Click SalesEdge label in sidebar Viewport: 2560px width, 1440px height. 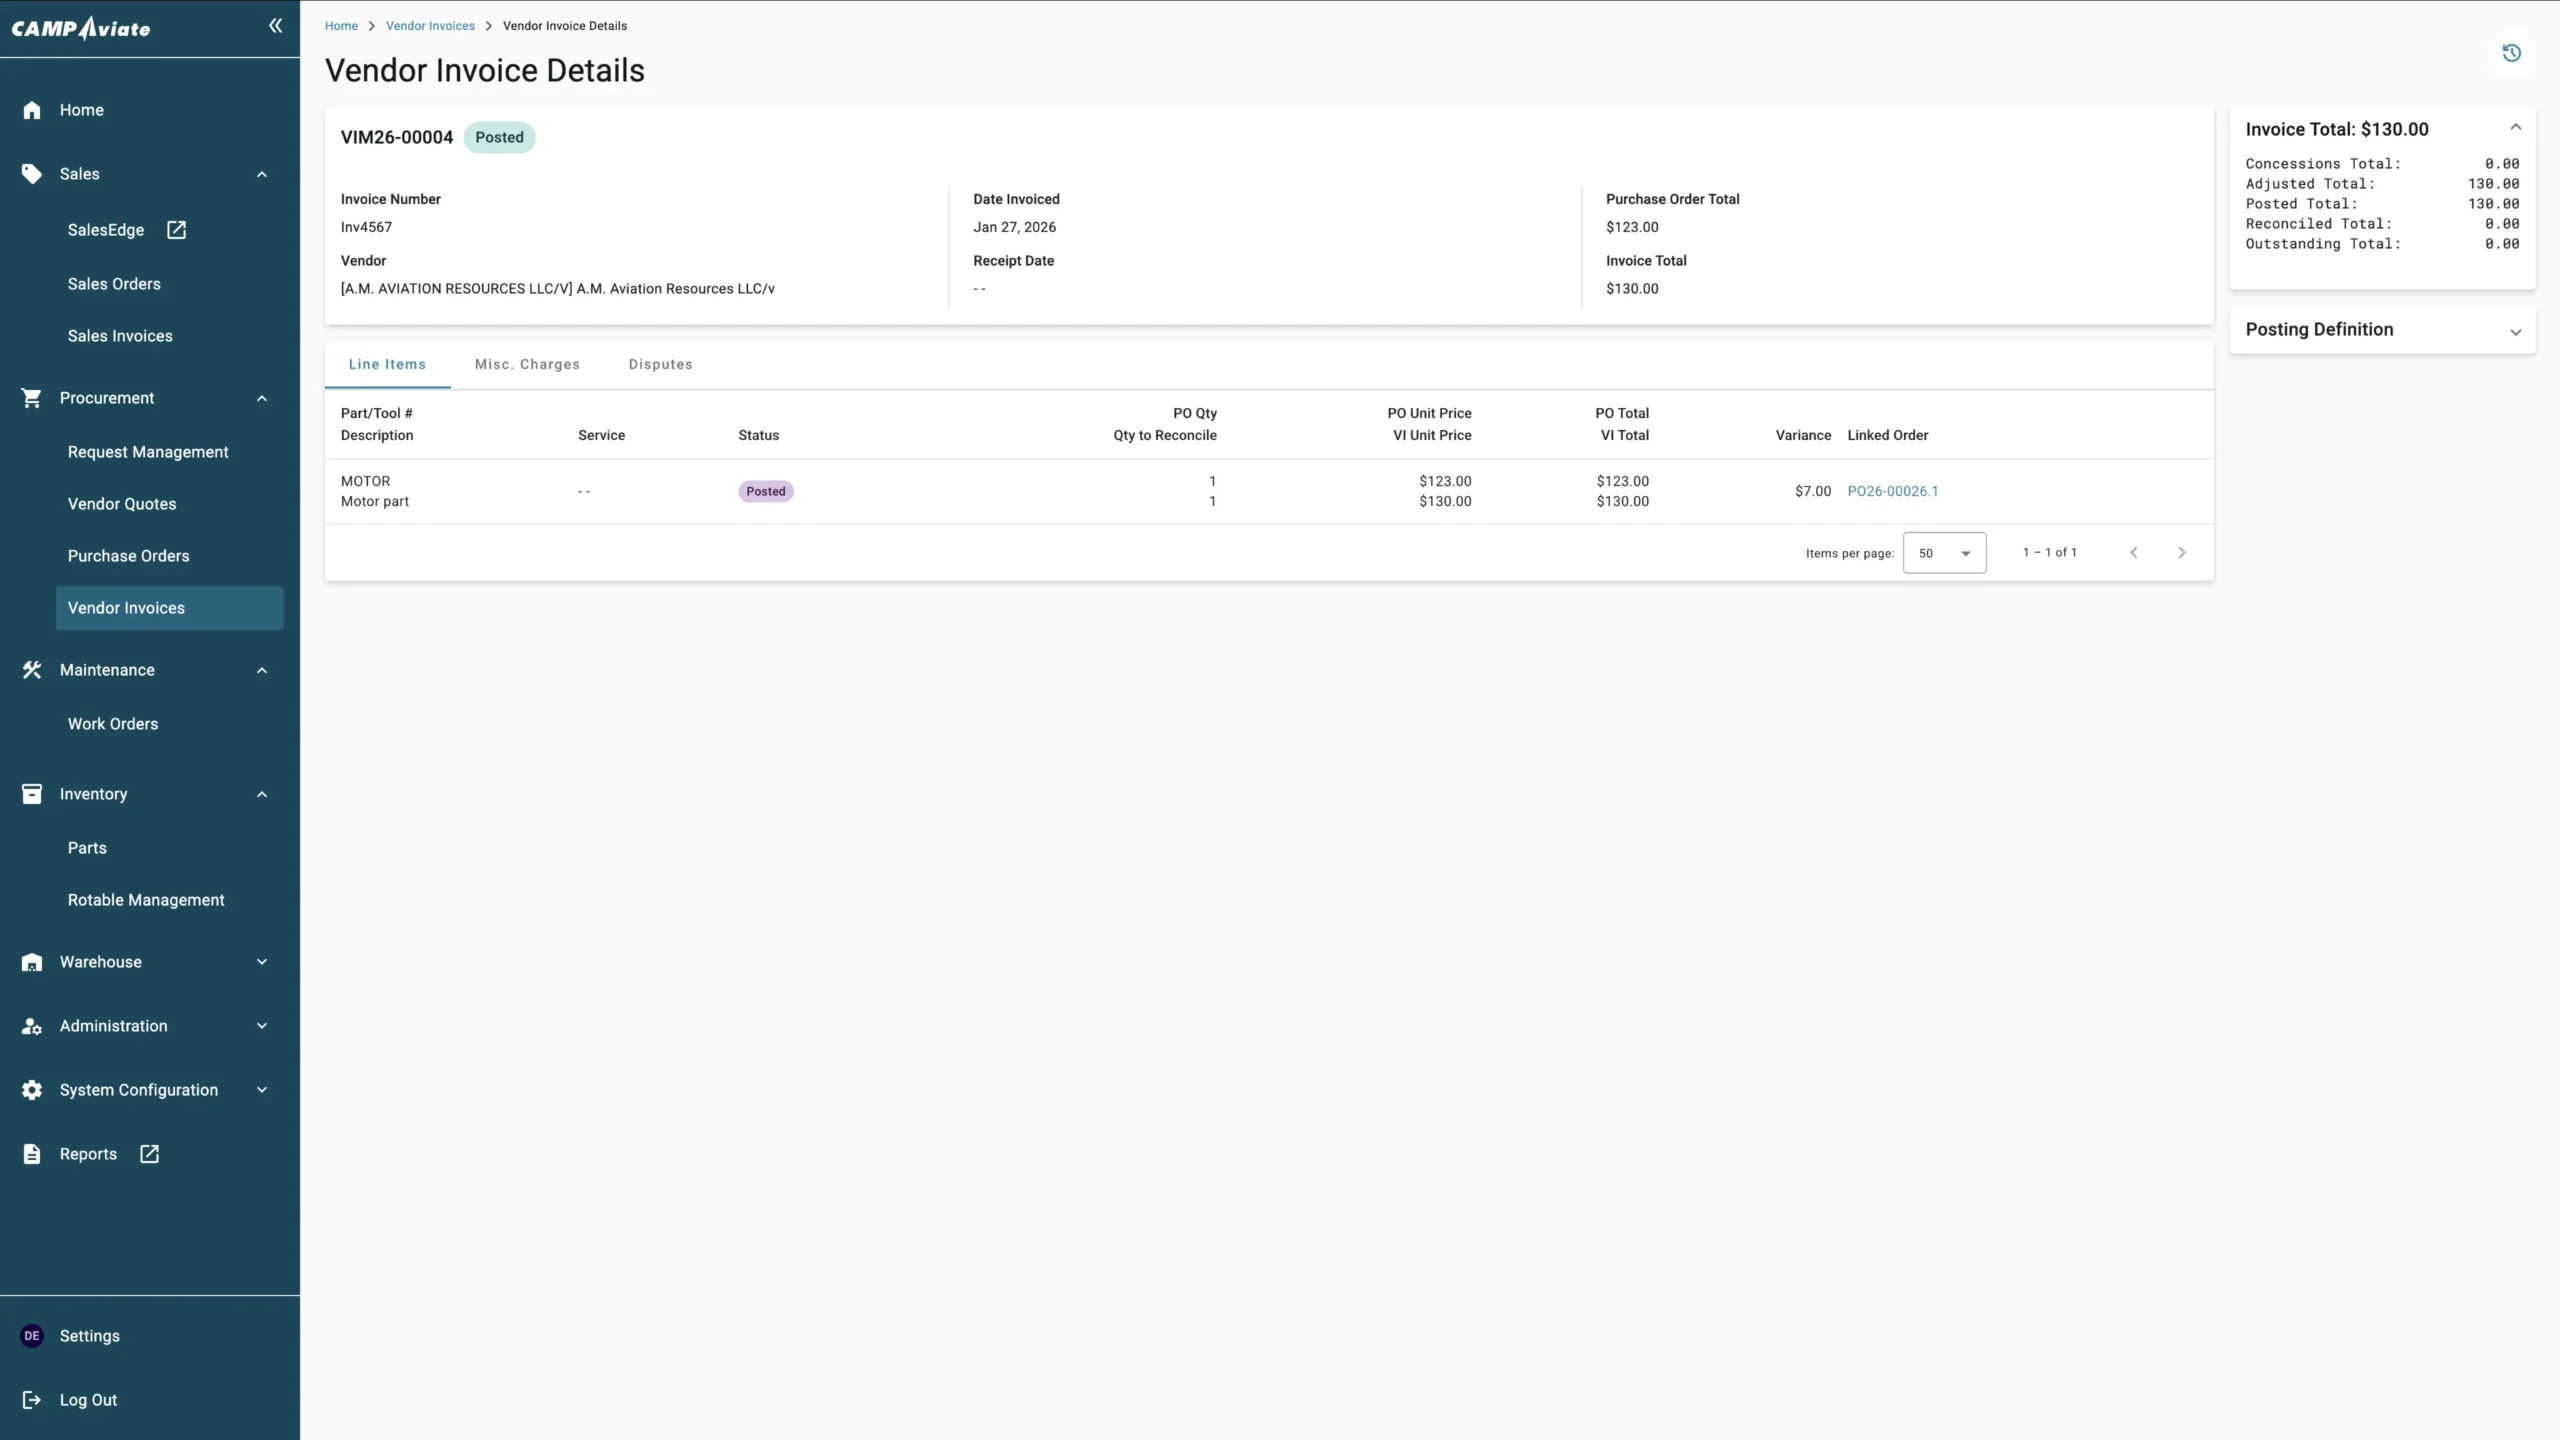tap(106, 230)
